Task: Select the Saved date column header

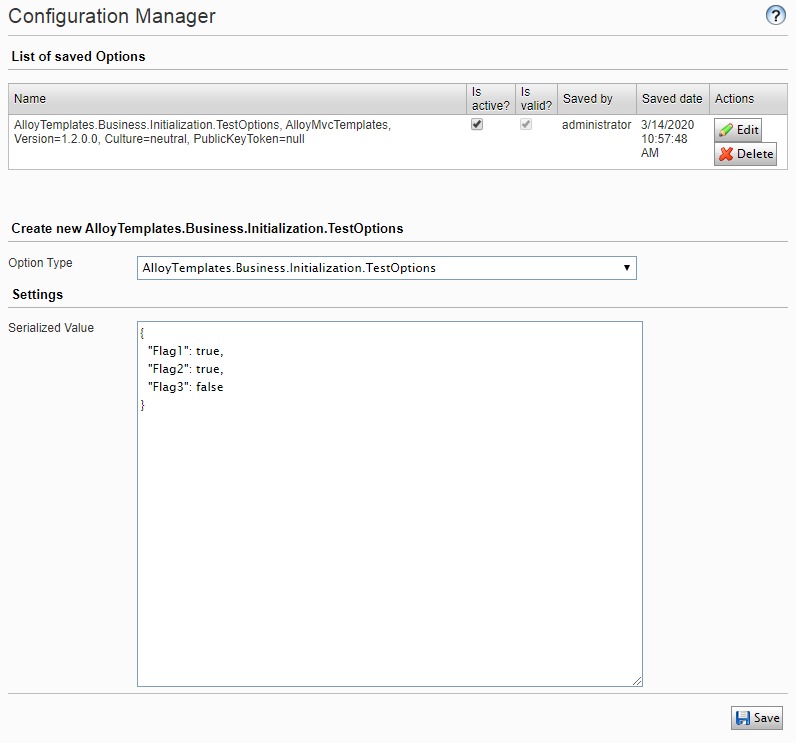Action: [672, 99]
